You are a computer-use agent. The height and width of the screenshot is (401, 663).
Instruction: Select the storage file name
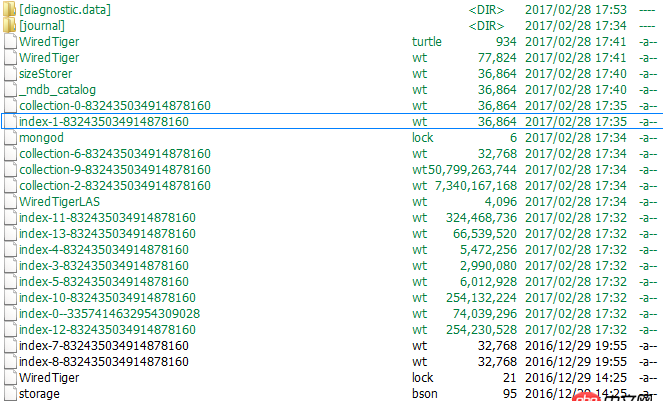coord(39,394)
